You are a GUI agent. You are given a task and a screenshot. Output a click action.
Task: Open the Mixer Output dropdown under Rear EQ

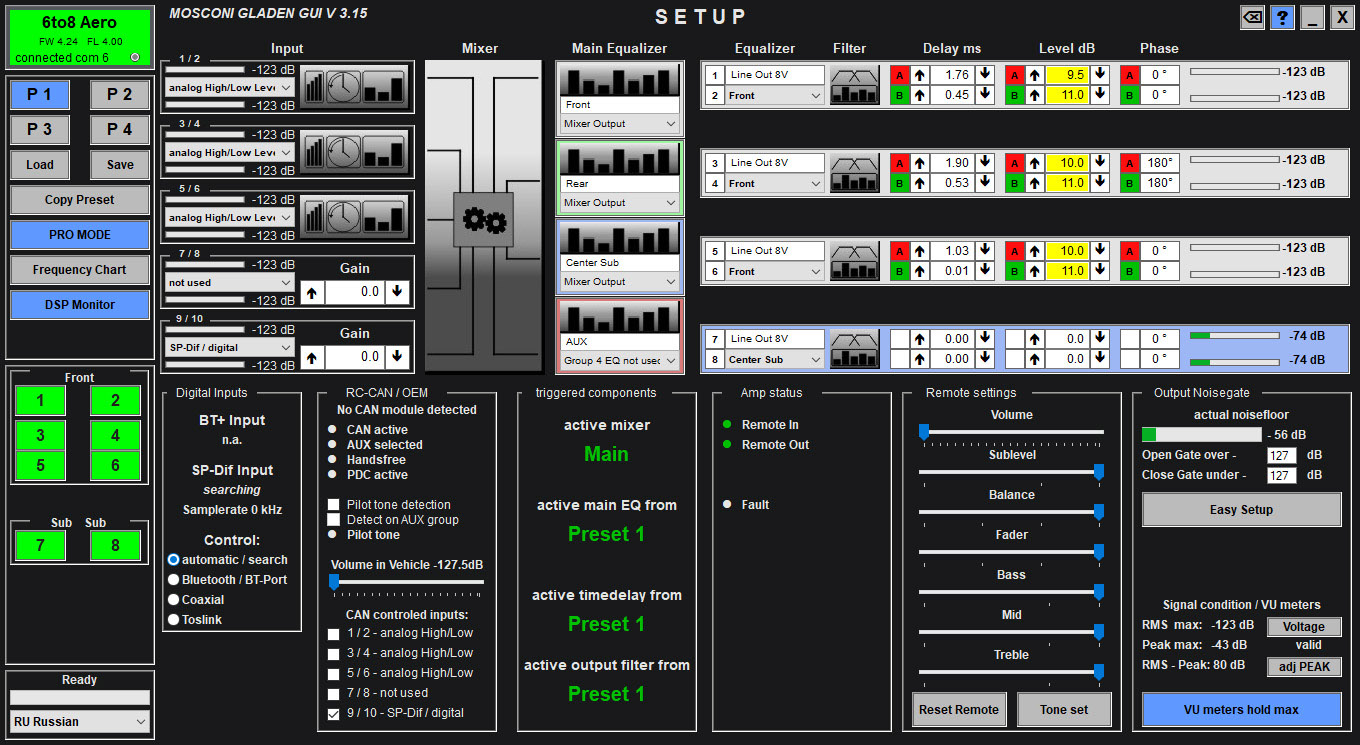[619, 203]
